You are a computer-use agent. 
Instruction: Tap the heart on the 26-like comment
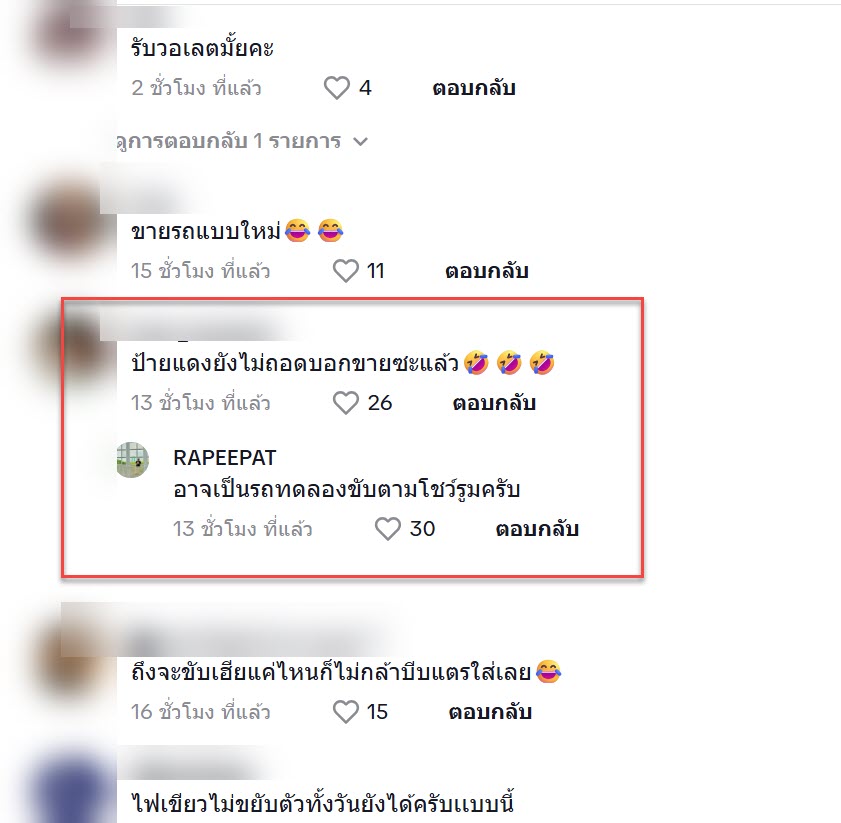pyautogui.click(x=345, y=402)
